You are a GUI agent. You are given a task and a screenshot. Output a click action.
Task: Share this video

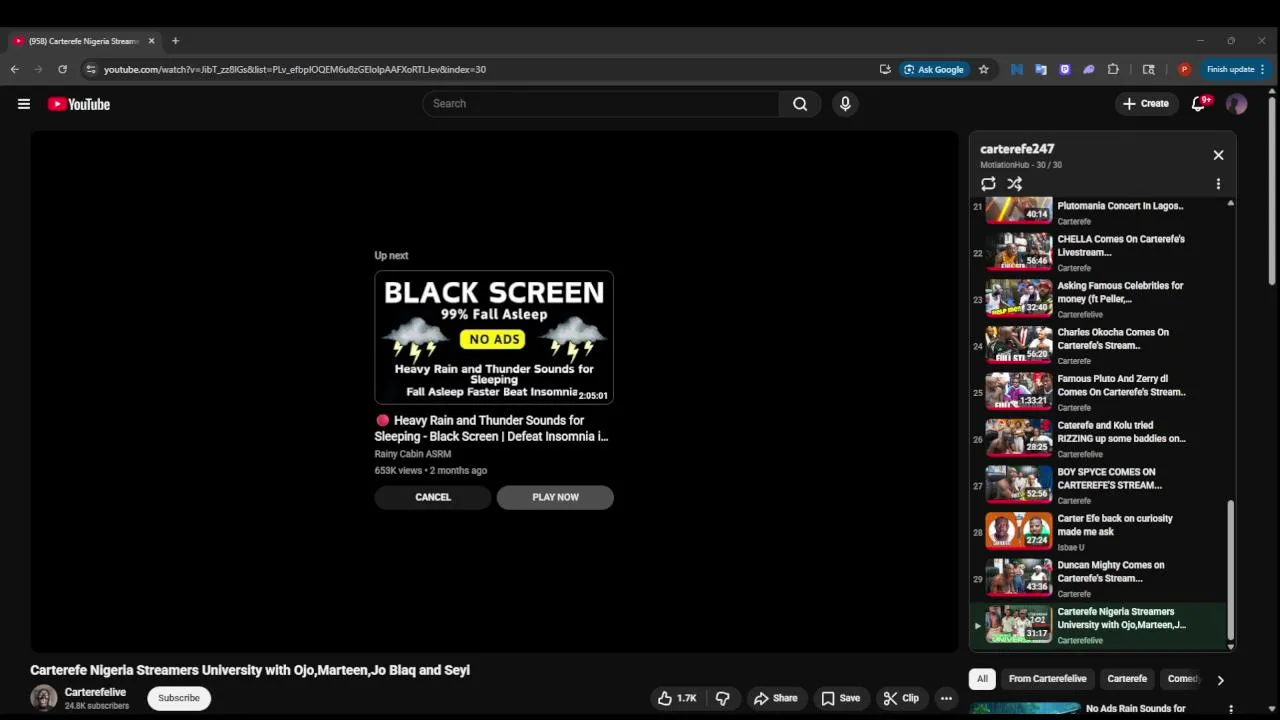coord(776,698)
